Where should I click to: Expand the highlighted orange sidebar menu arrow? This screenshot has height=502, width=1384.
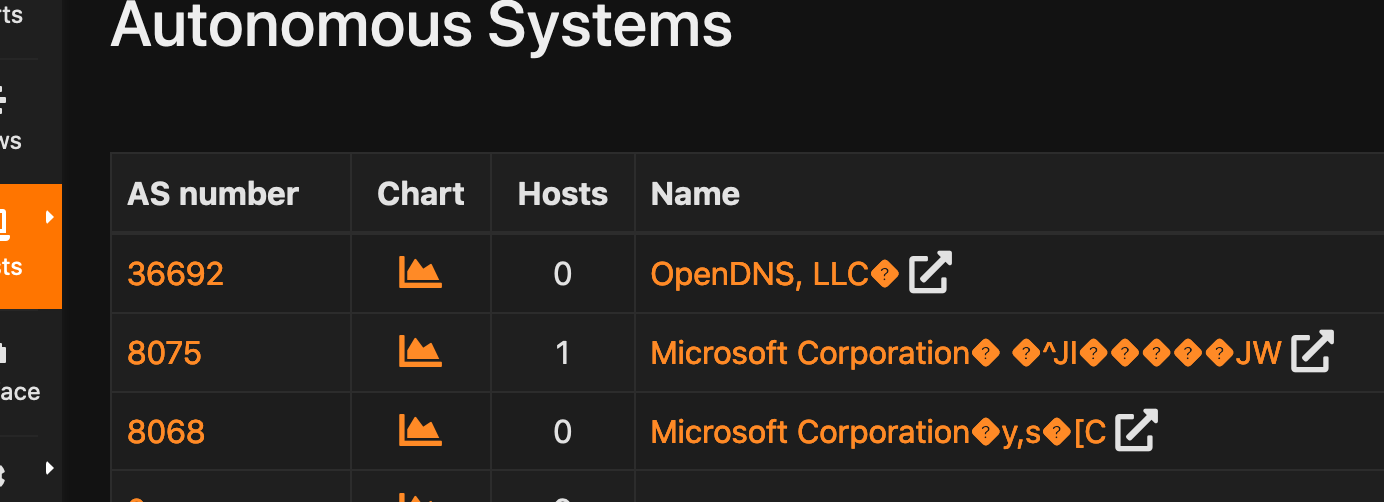point(50,217)
